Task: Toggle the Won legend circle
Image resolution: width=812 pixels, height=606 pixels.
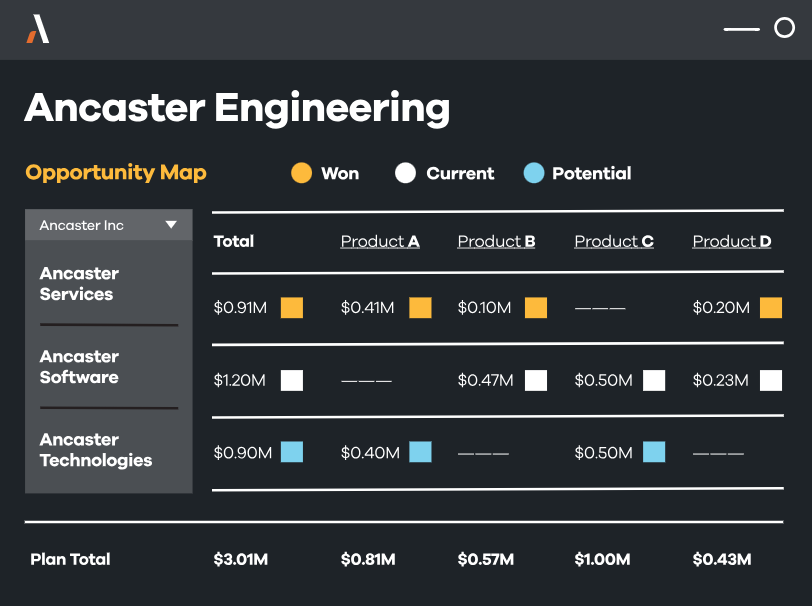Action: 301,173
